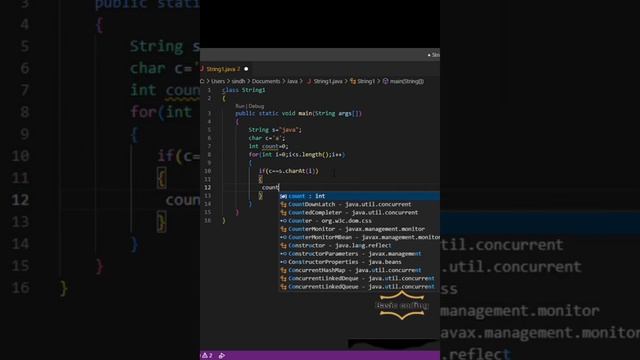Viewport: 640px width, 360px height.
Task: Choose the CountDownLatch suggestion
Action: click(360, 204)
